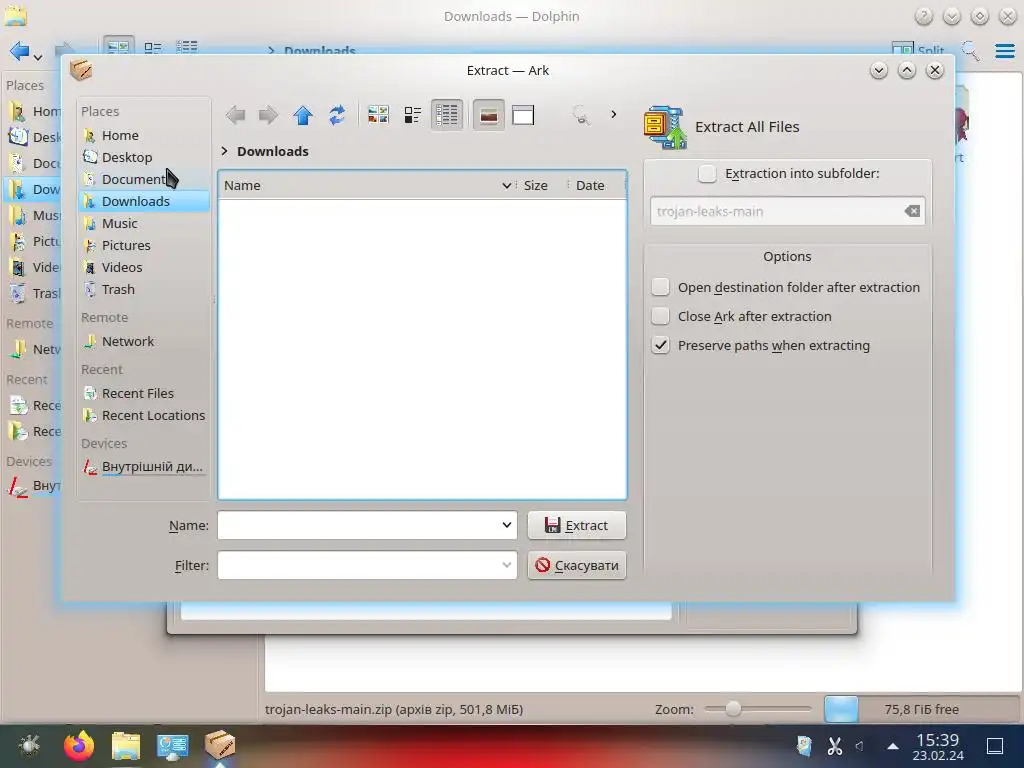This screenshot has height=768, width=1024.
Task: Reload the folder listing in Extract dialog
Action: 337,116
